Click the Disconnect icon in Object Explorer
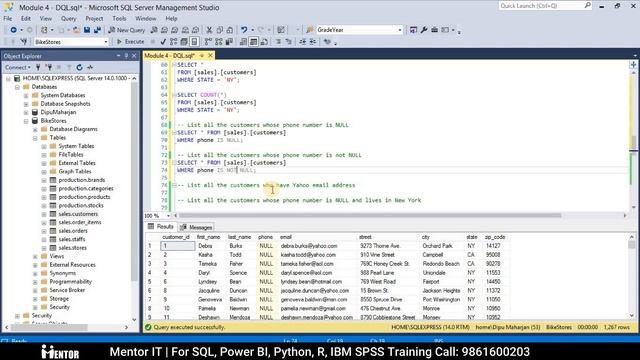 click(49, 67)
